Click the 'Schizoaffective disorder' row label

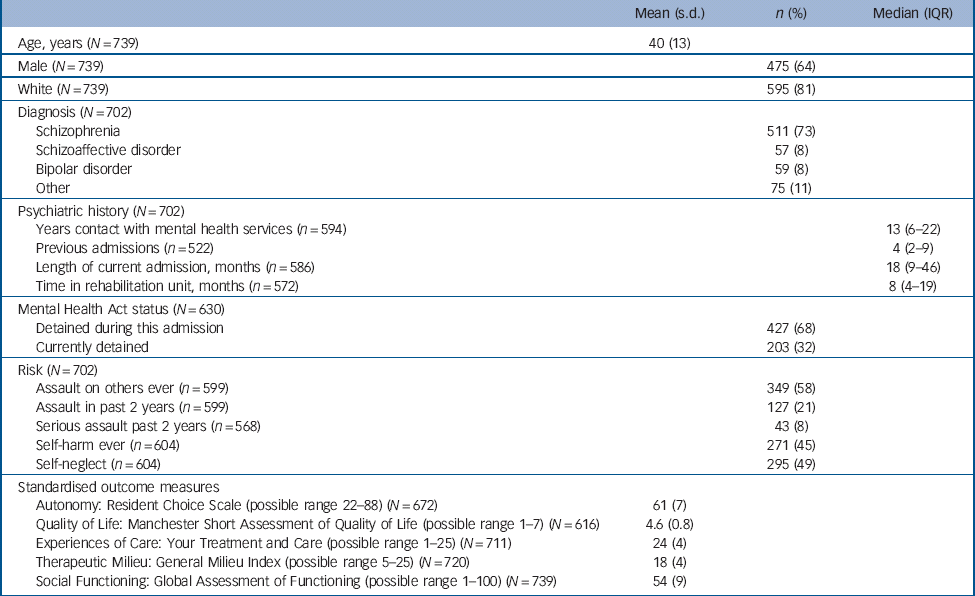pos(109,150)
